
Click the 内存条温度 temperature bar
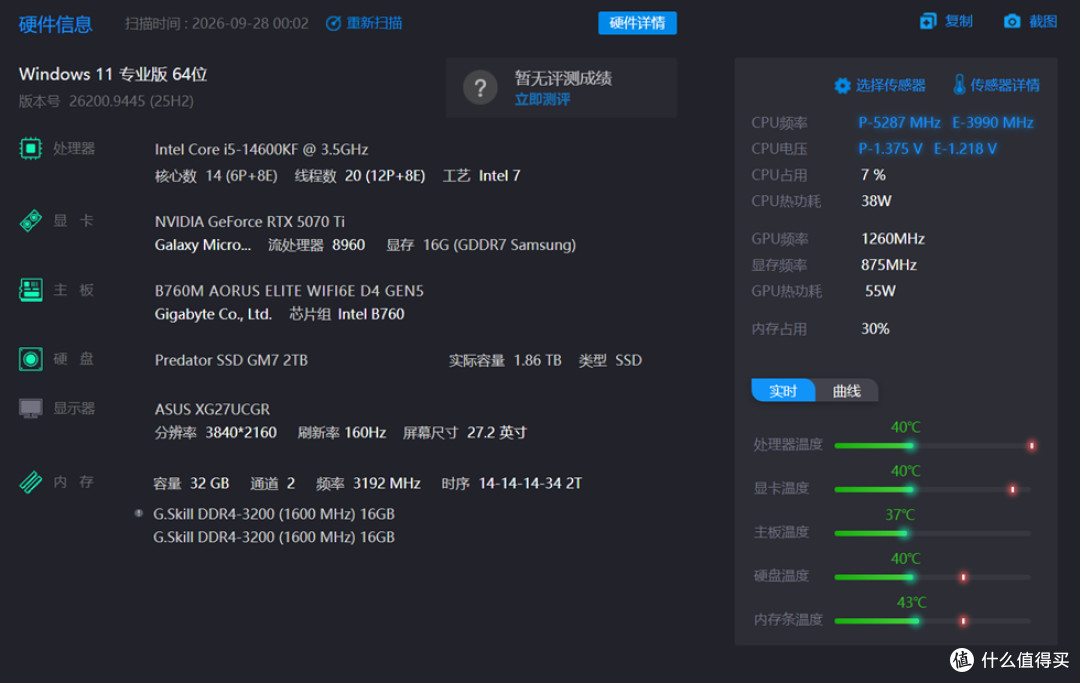click(x=934, y=621)
